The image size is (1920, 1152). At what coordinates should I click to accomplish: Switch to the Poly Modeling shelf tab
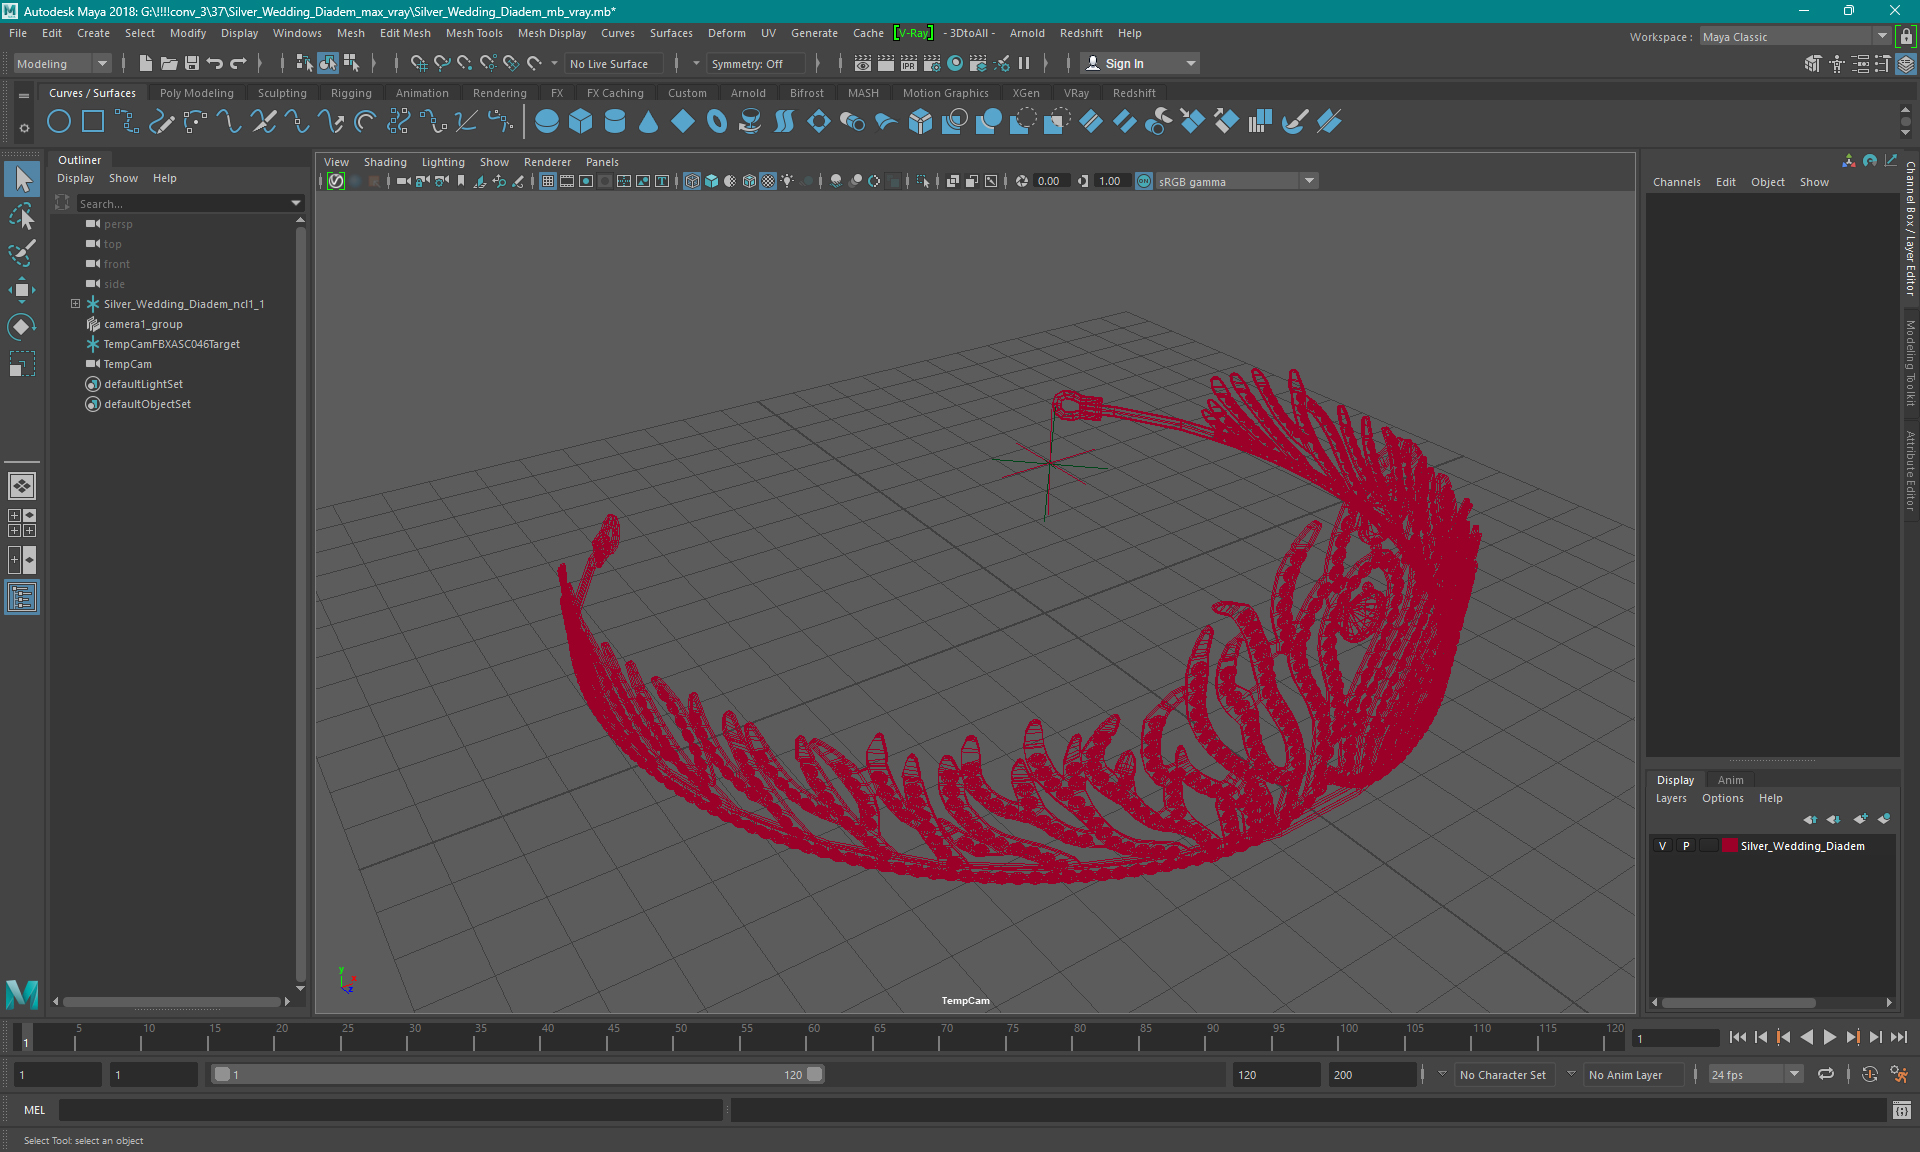(x=196, y=93)
